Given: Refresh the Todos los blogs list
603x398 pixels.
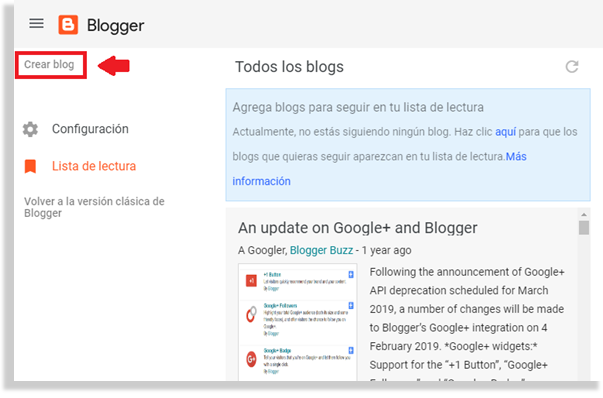Looking at the screenshot, I should [x=572, y=67].
